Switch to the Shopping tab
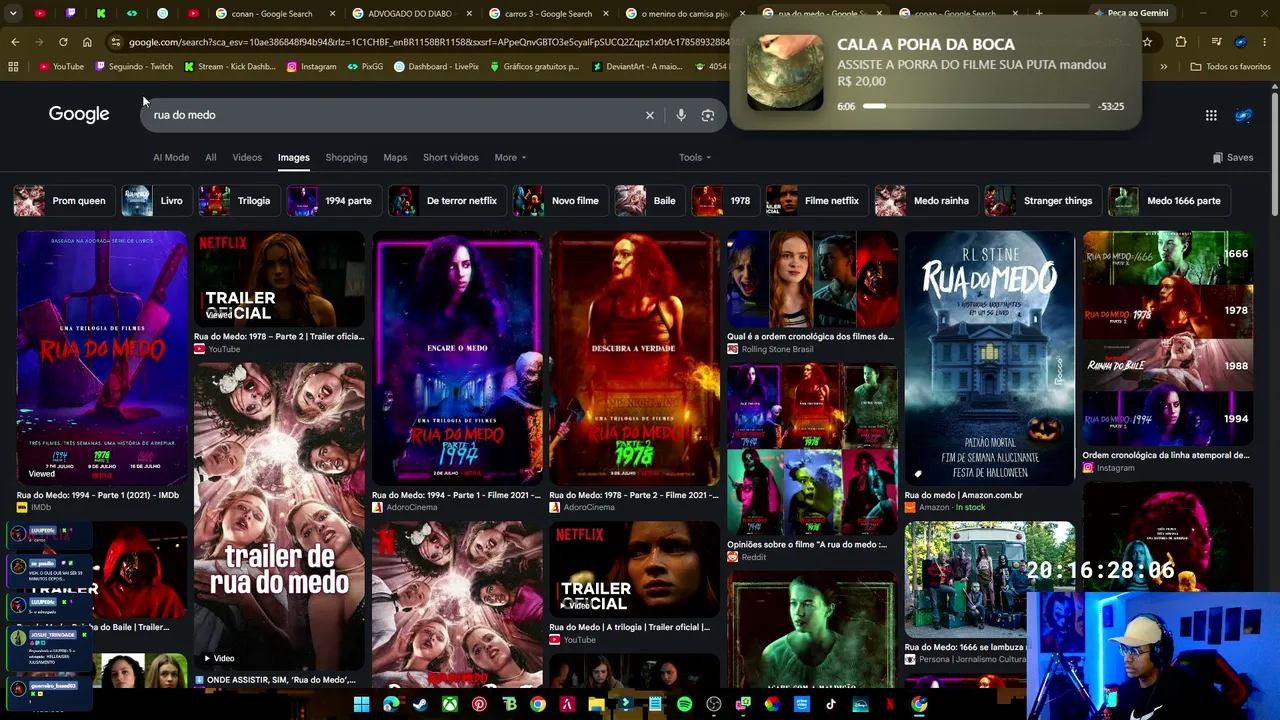The image size is (1280, 720). (x=346, y=157)
